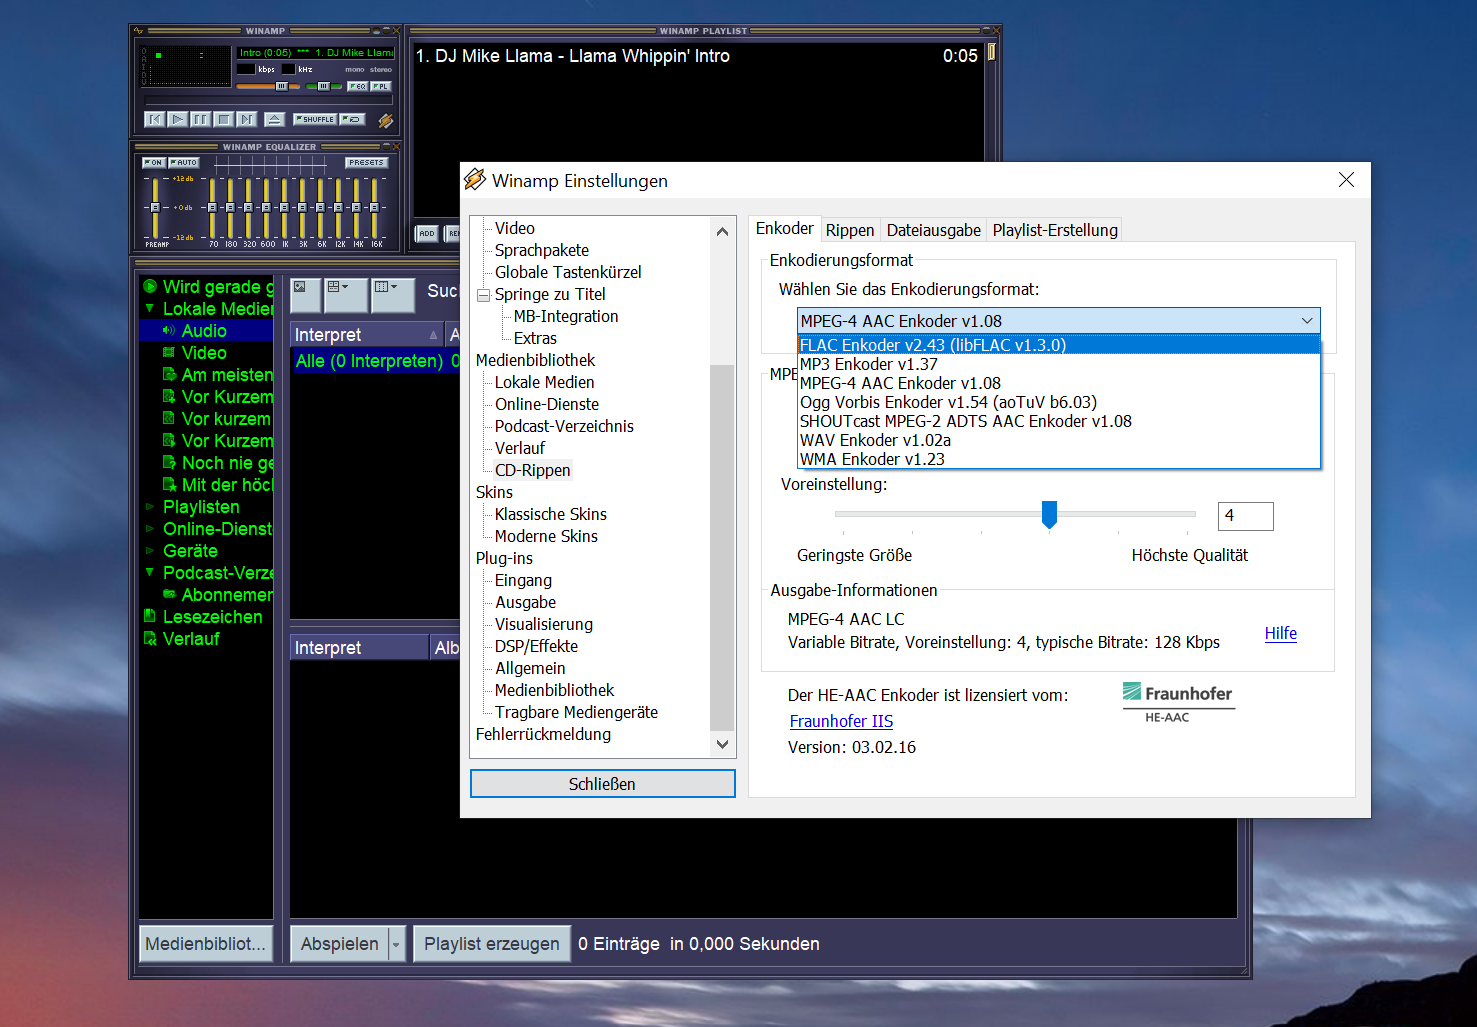Screen dimensions: 1477x1027
Task: Click Abonnements podcast icon in library tree
Action: point(169,594)
